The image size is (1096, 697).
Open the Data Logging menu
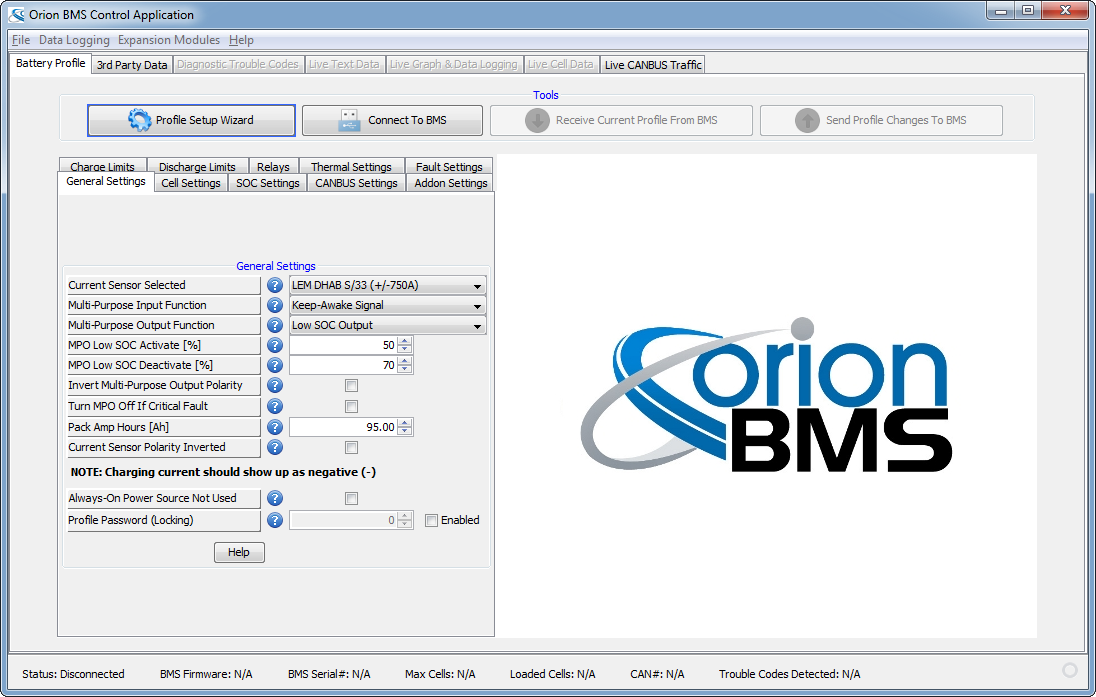coord(74,40)
